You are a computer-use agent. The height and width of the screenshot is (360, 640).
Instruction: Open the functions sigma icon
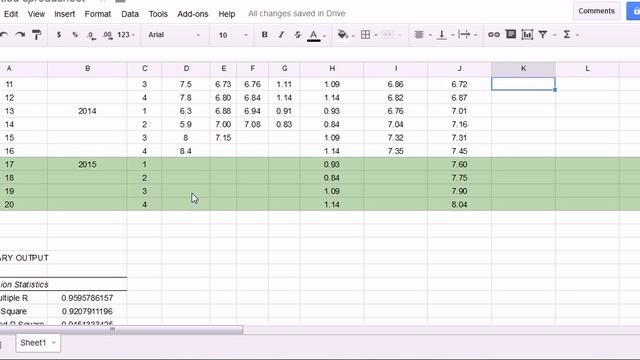click(567, 35)
